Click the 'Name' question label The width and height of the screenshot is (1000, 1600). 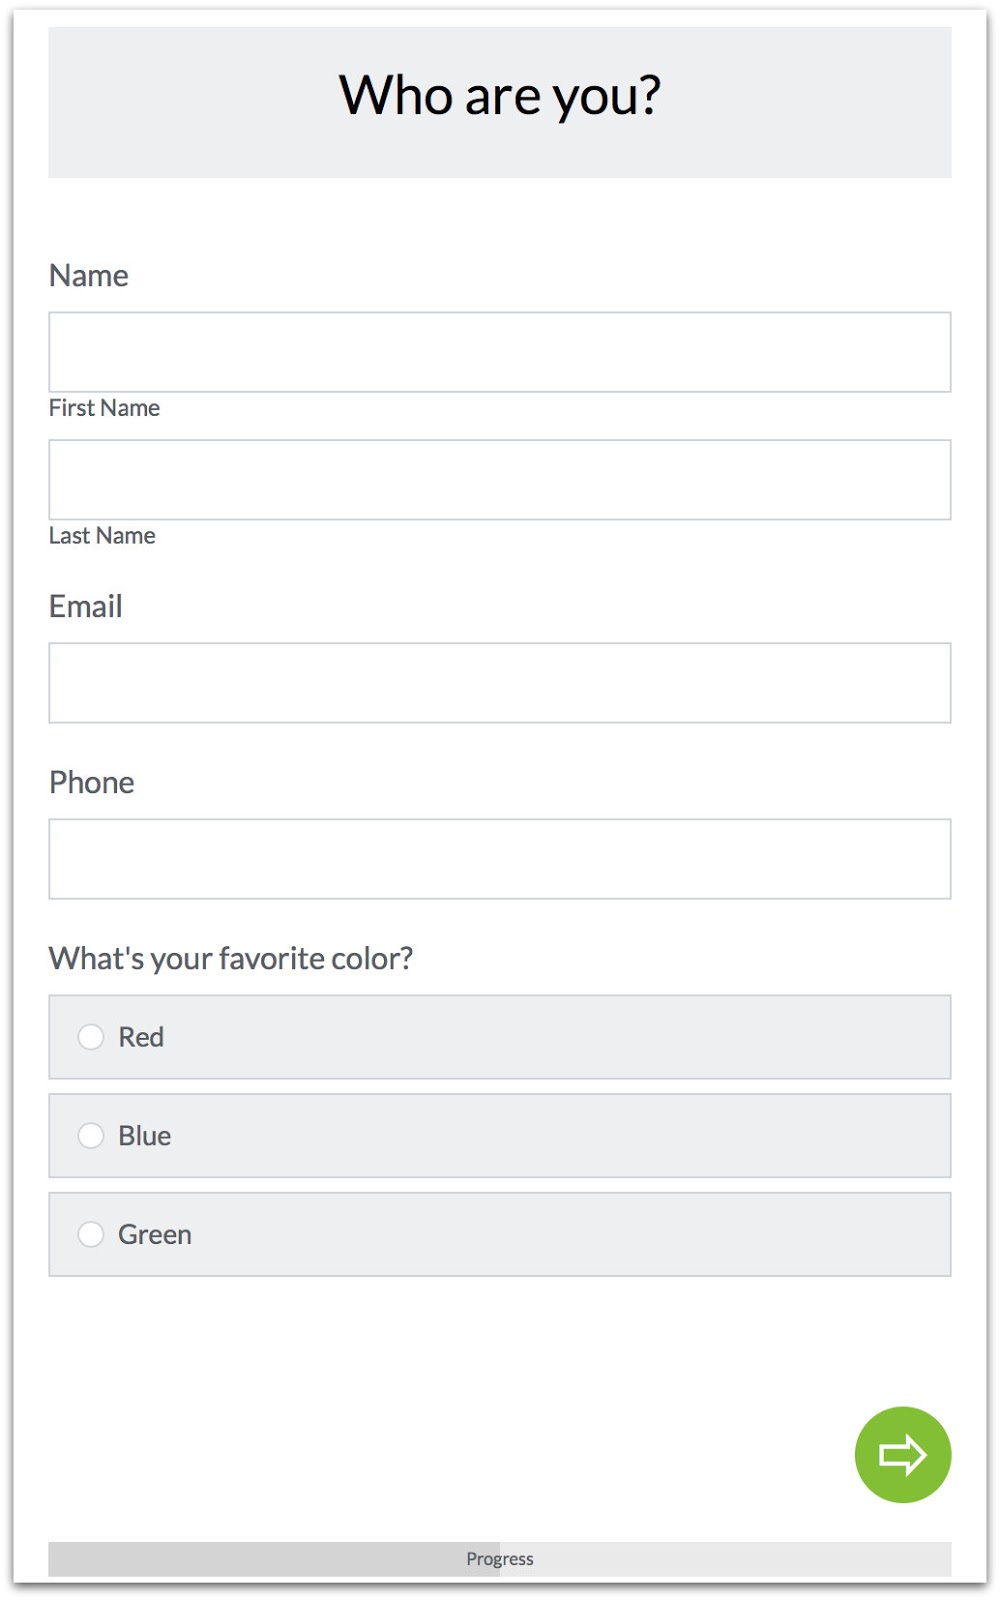click(88, 276)
